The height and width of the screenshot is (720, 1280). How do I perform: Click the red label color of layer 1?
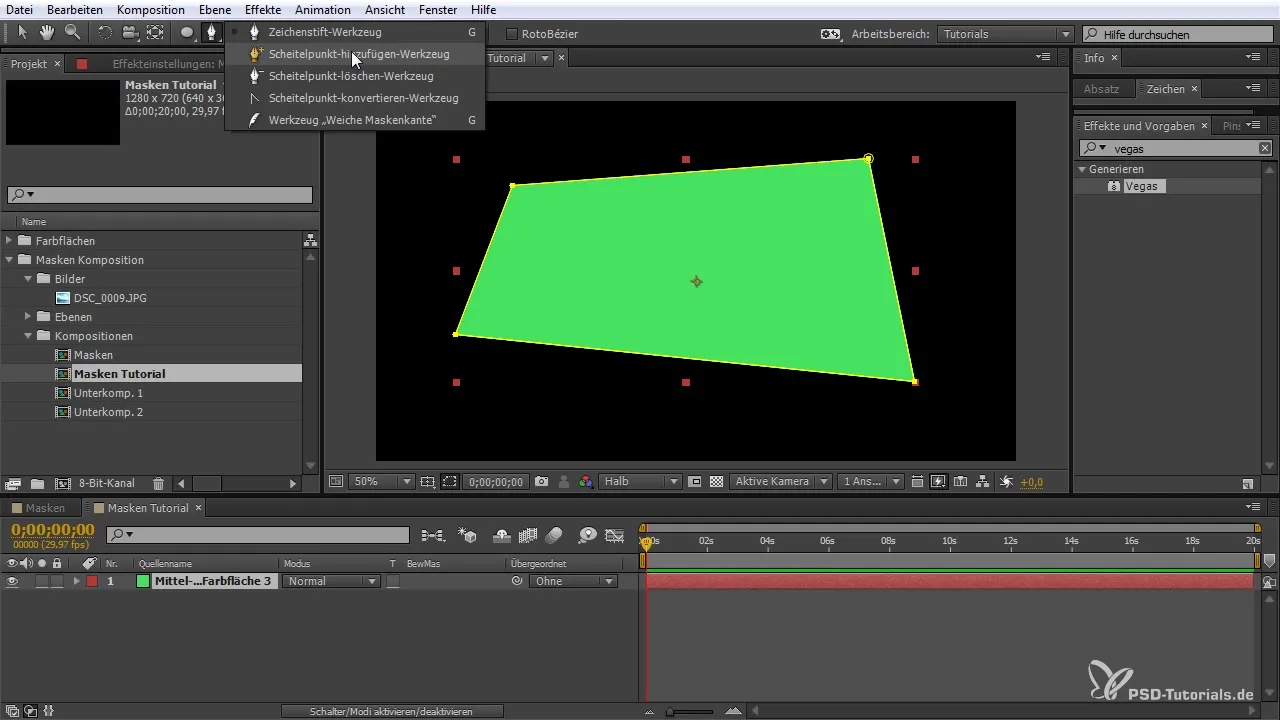(92, 581)
